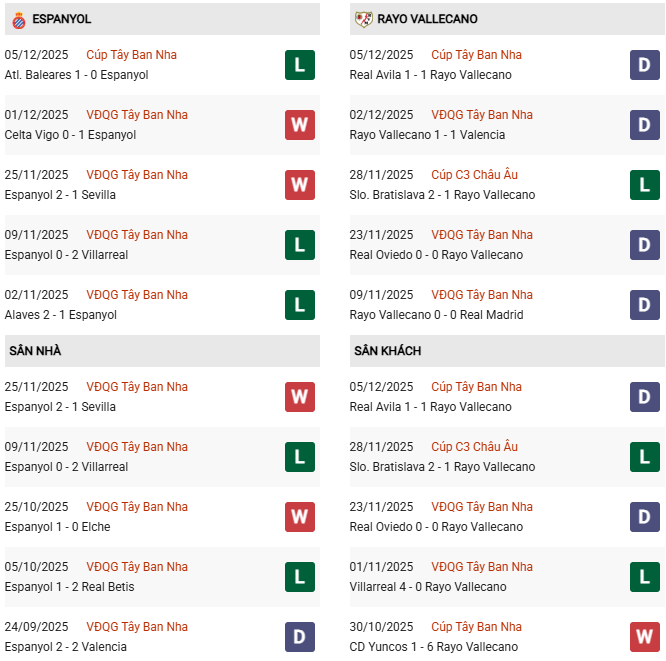The image size is (666, 661).
Task: Open the SÂN KHÁCH section header
Action: click(x=387, y=351)
